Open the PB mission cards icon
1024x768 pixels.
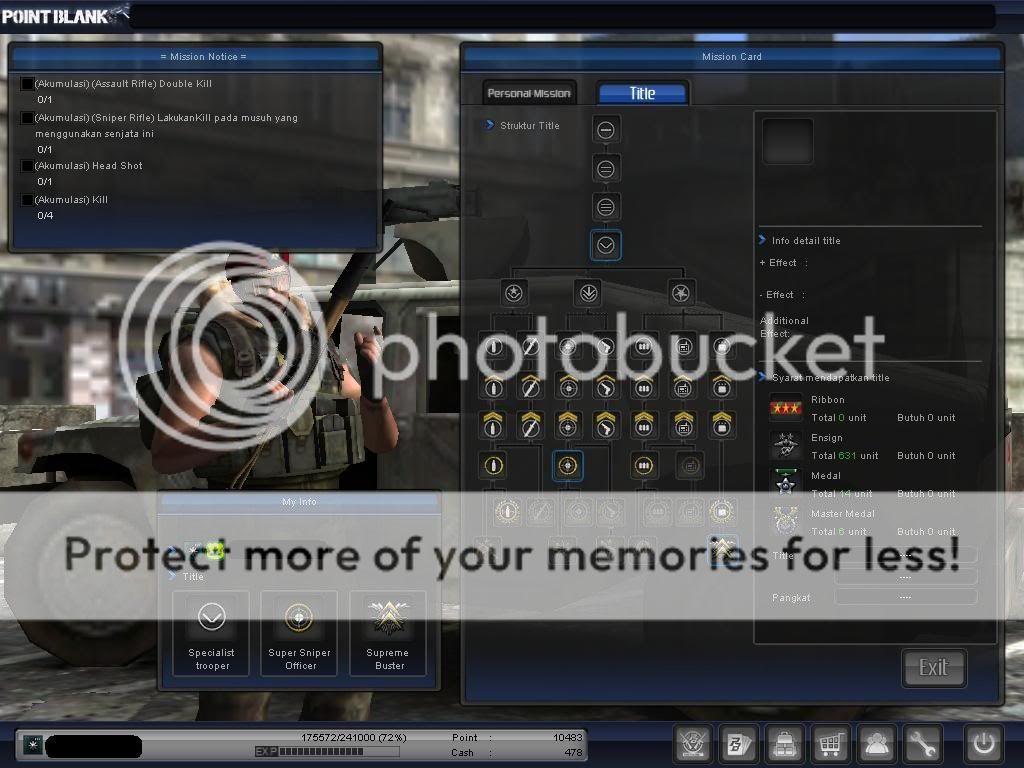tap(739, 743)
